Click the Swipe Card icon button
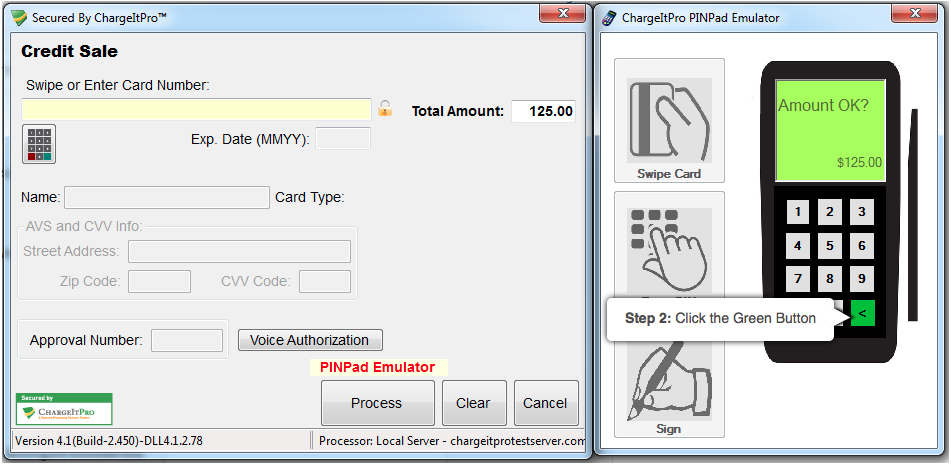This screenshot has height=465, width=951. (x=669, y=120)
